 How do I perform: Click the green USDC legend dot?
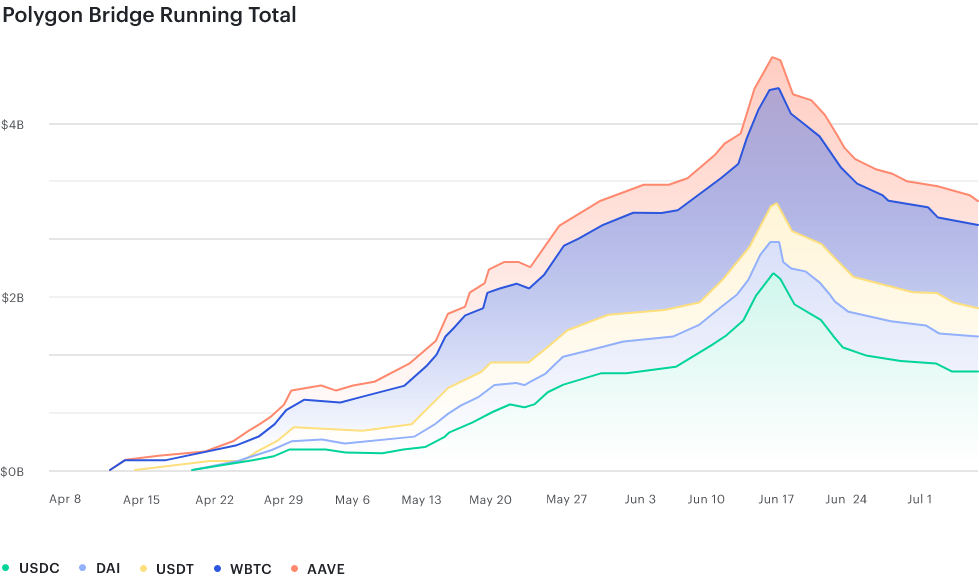[6, 568]
